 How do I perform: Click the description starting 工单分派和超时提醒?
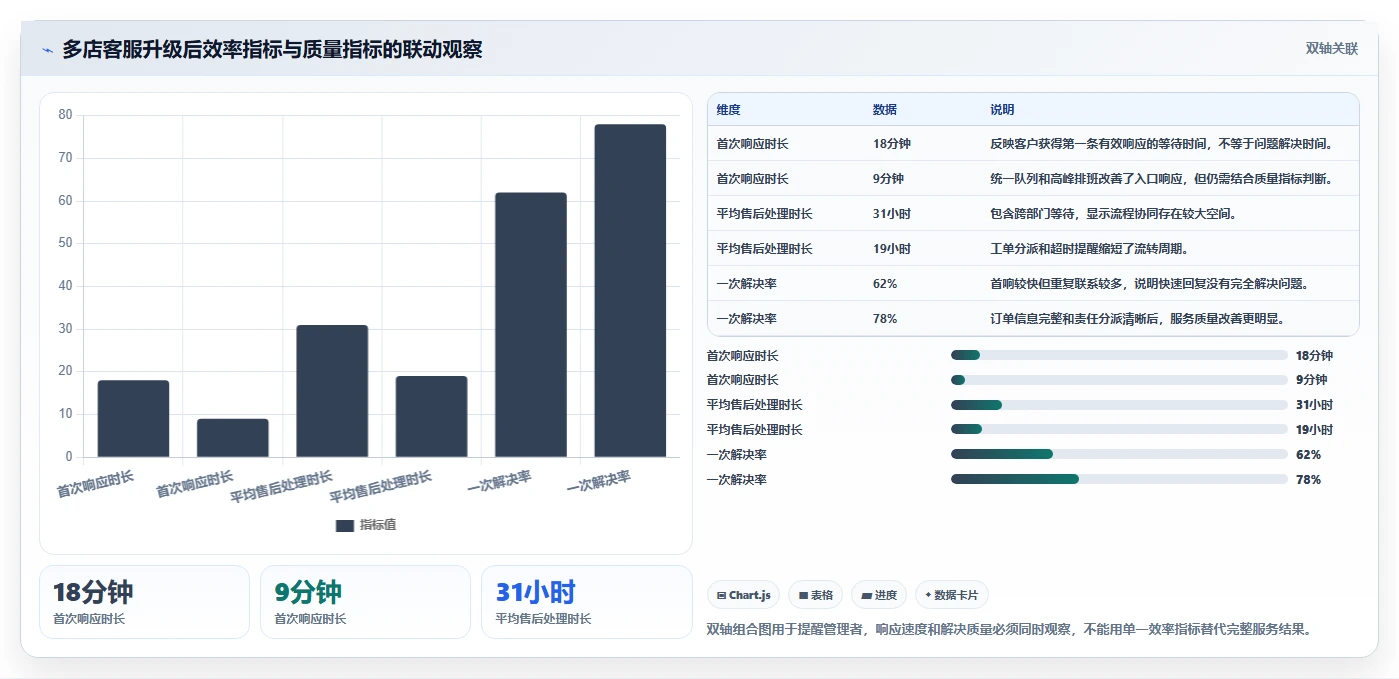point(1091,249)
